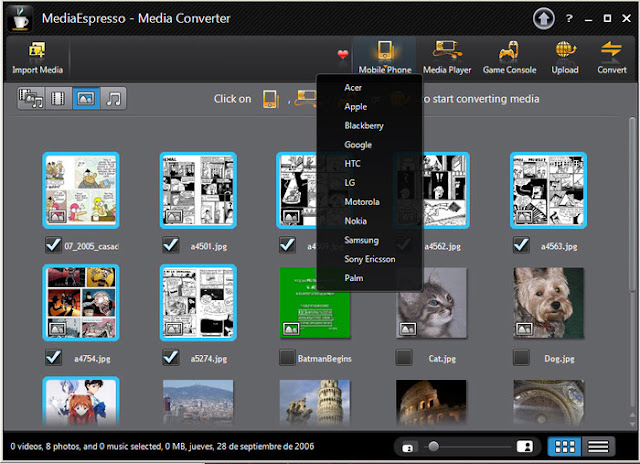Viewport: 640px width, 464px height.
Task: Check the Dog.jpg checkbox
Action: (x=521, y=357)
